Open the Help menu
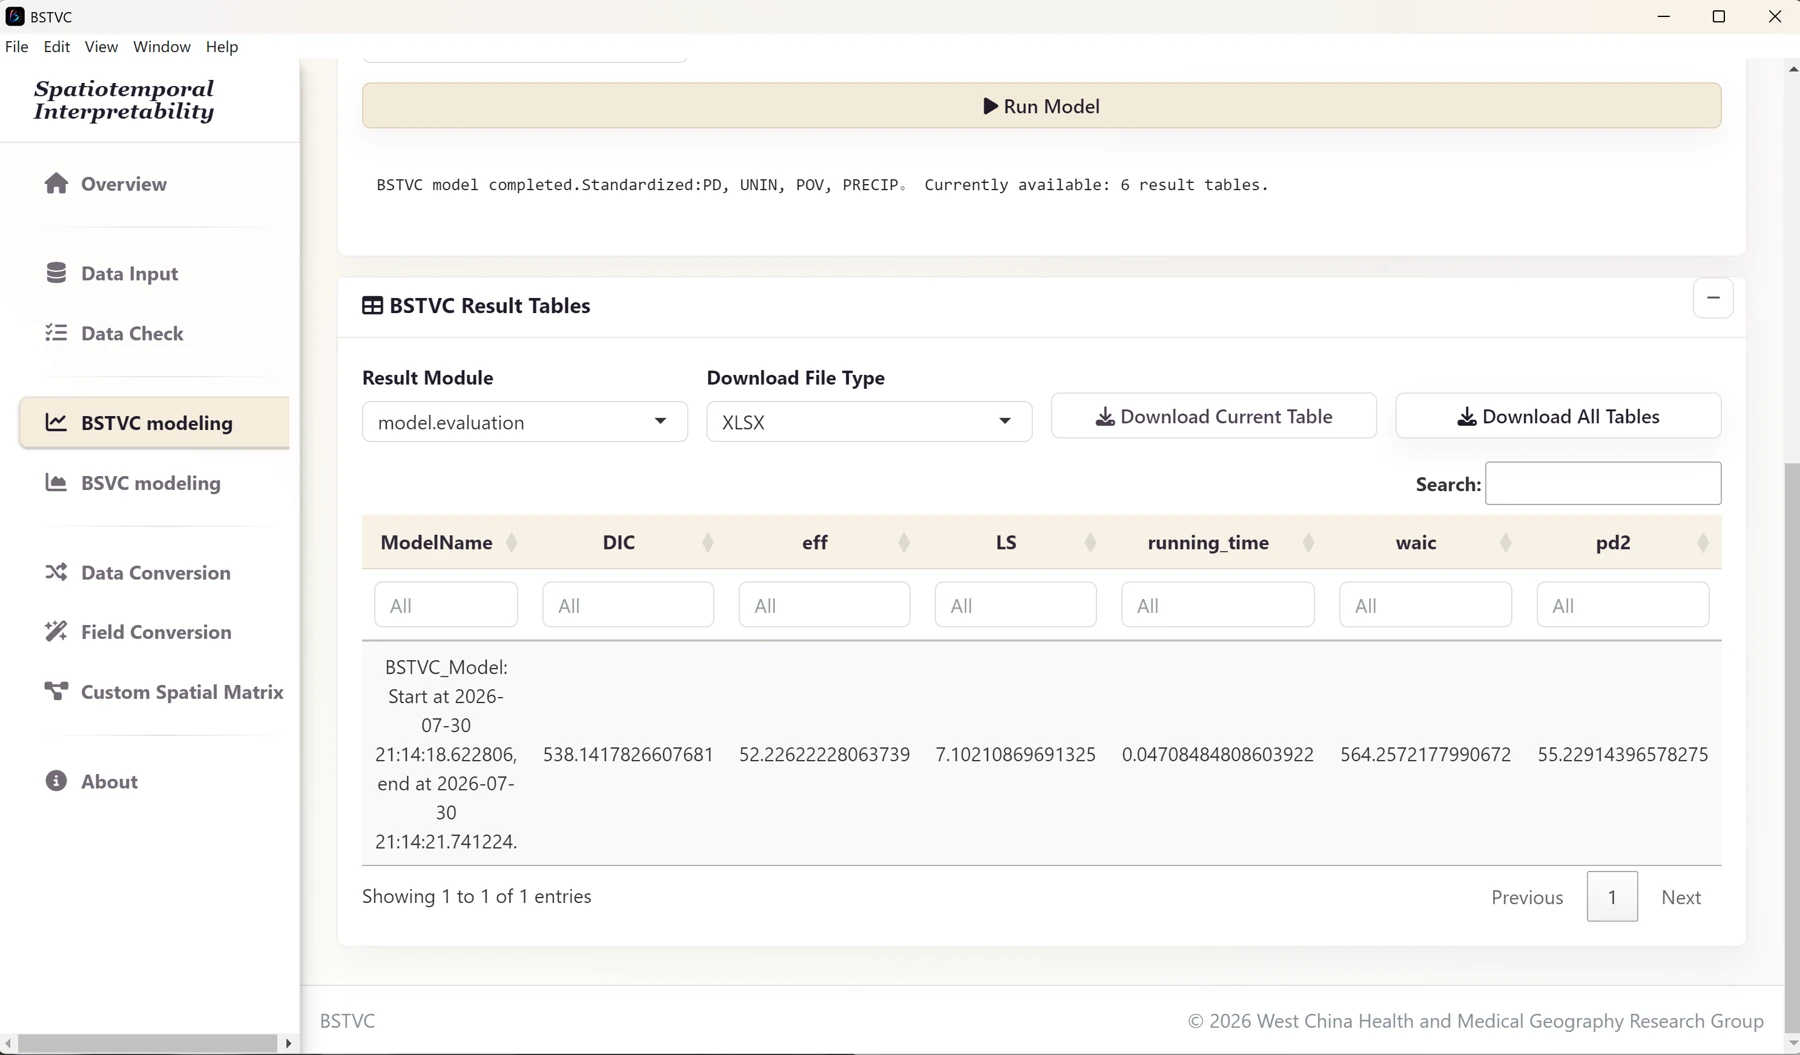 222,47
